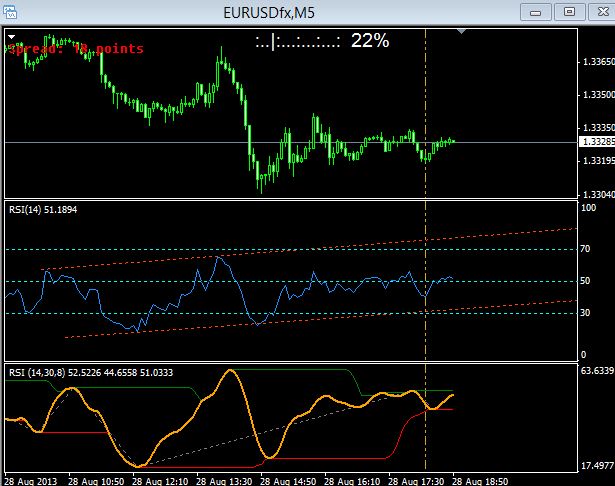Click the 1.33500 price scale value
This screenshot has width=615, height=486.
tap(599, 95)
